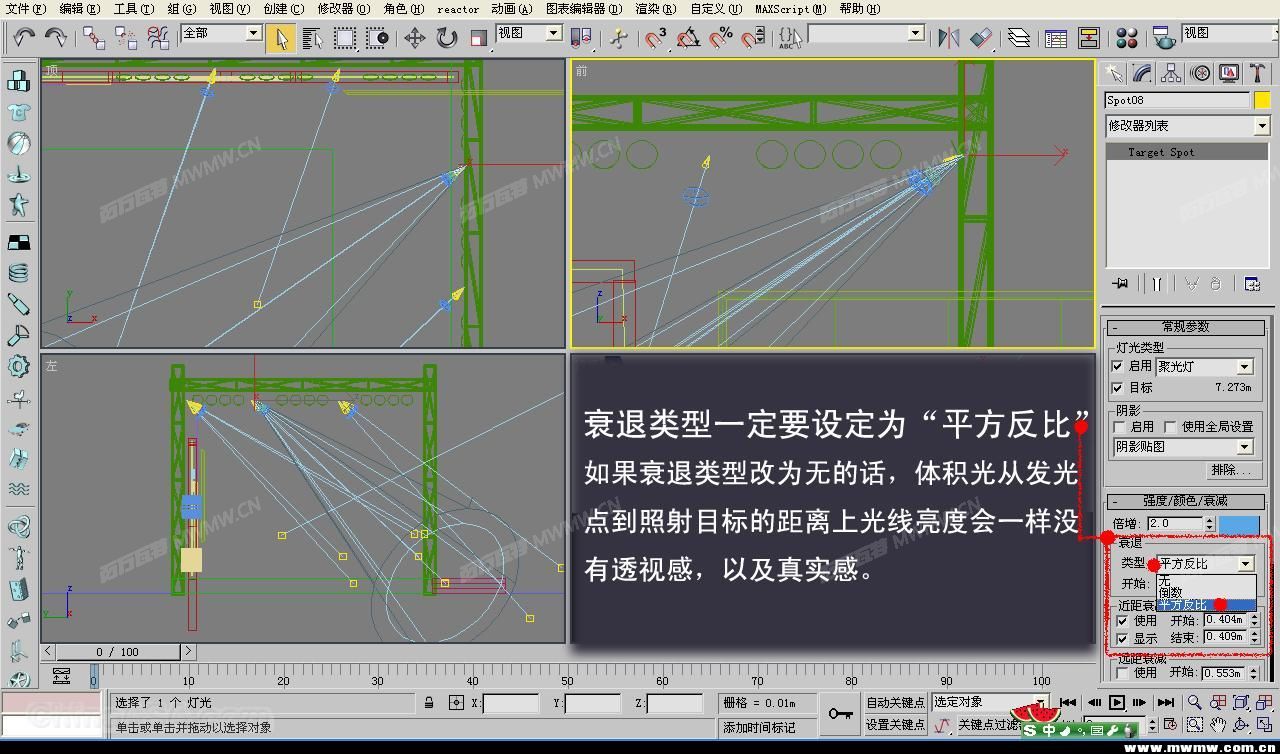Select the Move tool
1280x754 pixels.
(414, 38)
